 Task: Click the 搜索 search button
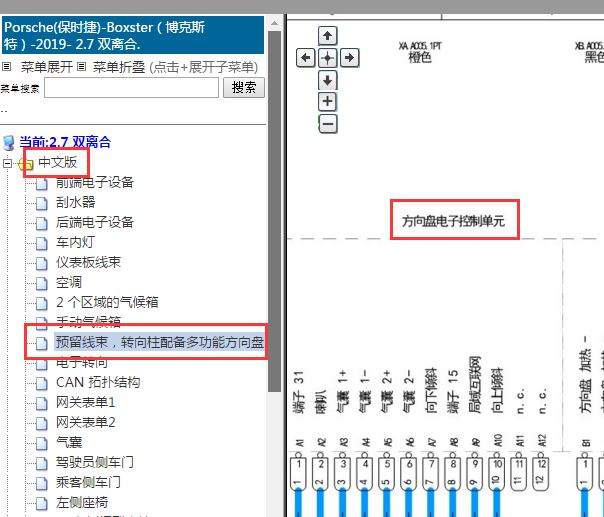coord(244,87)
